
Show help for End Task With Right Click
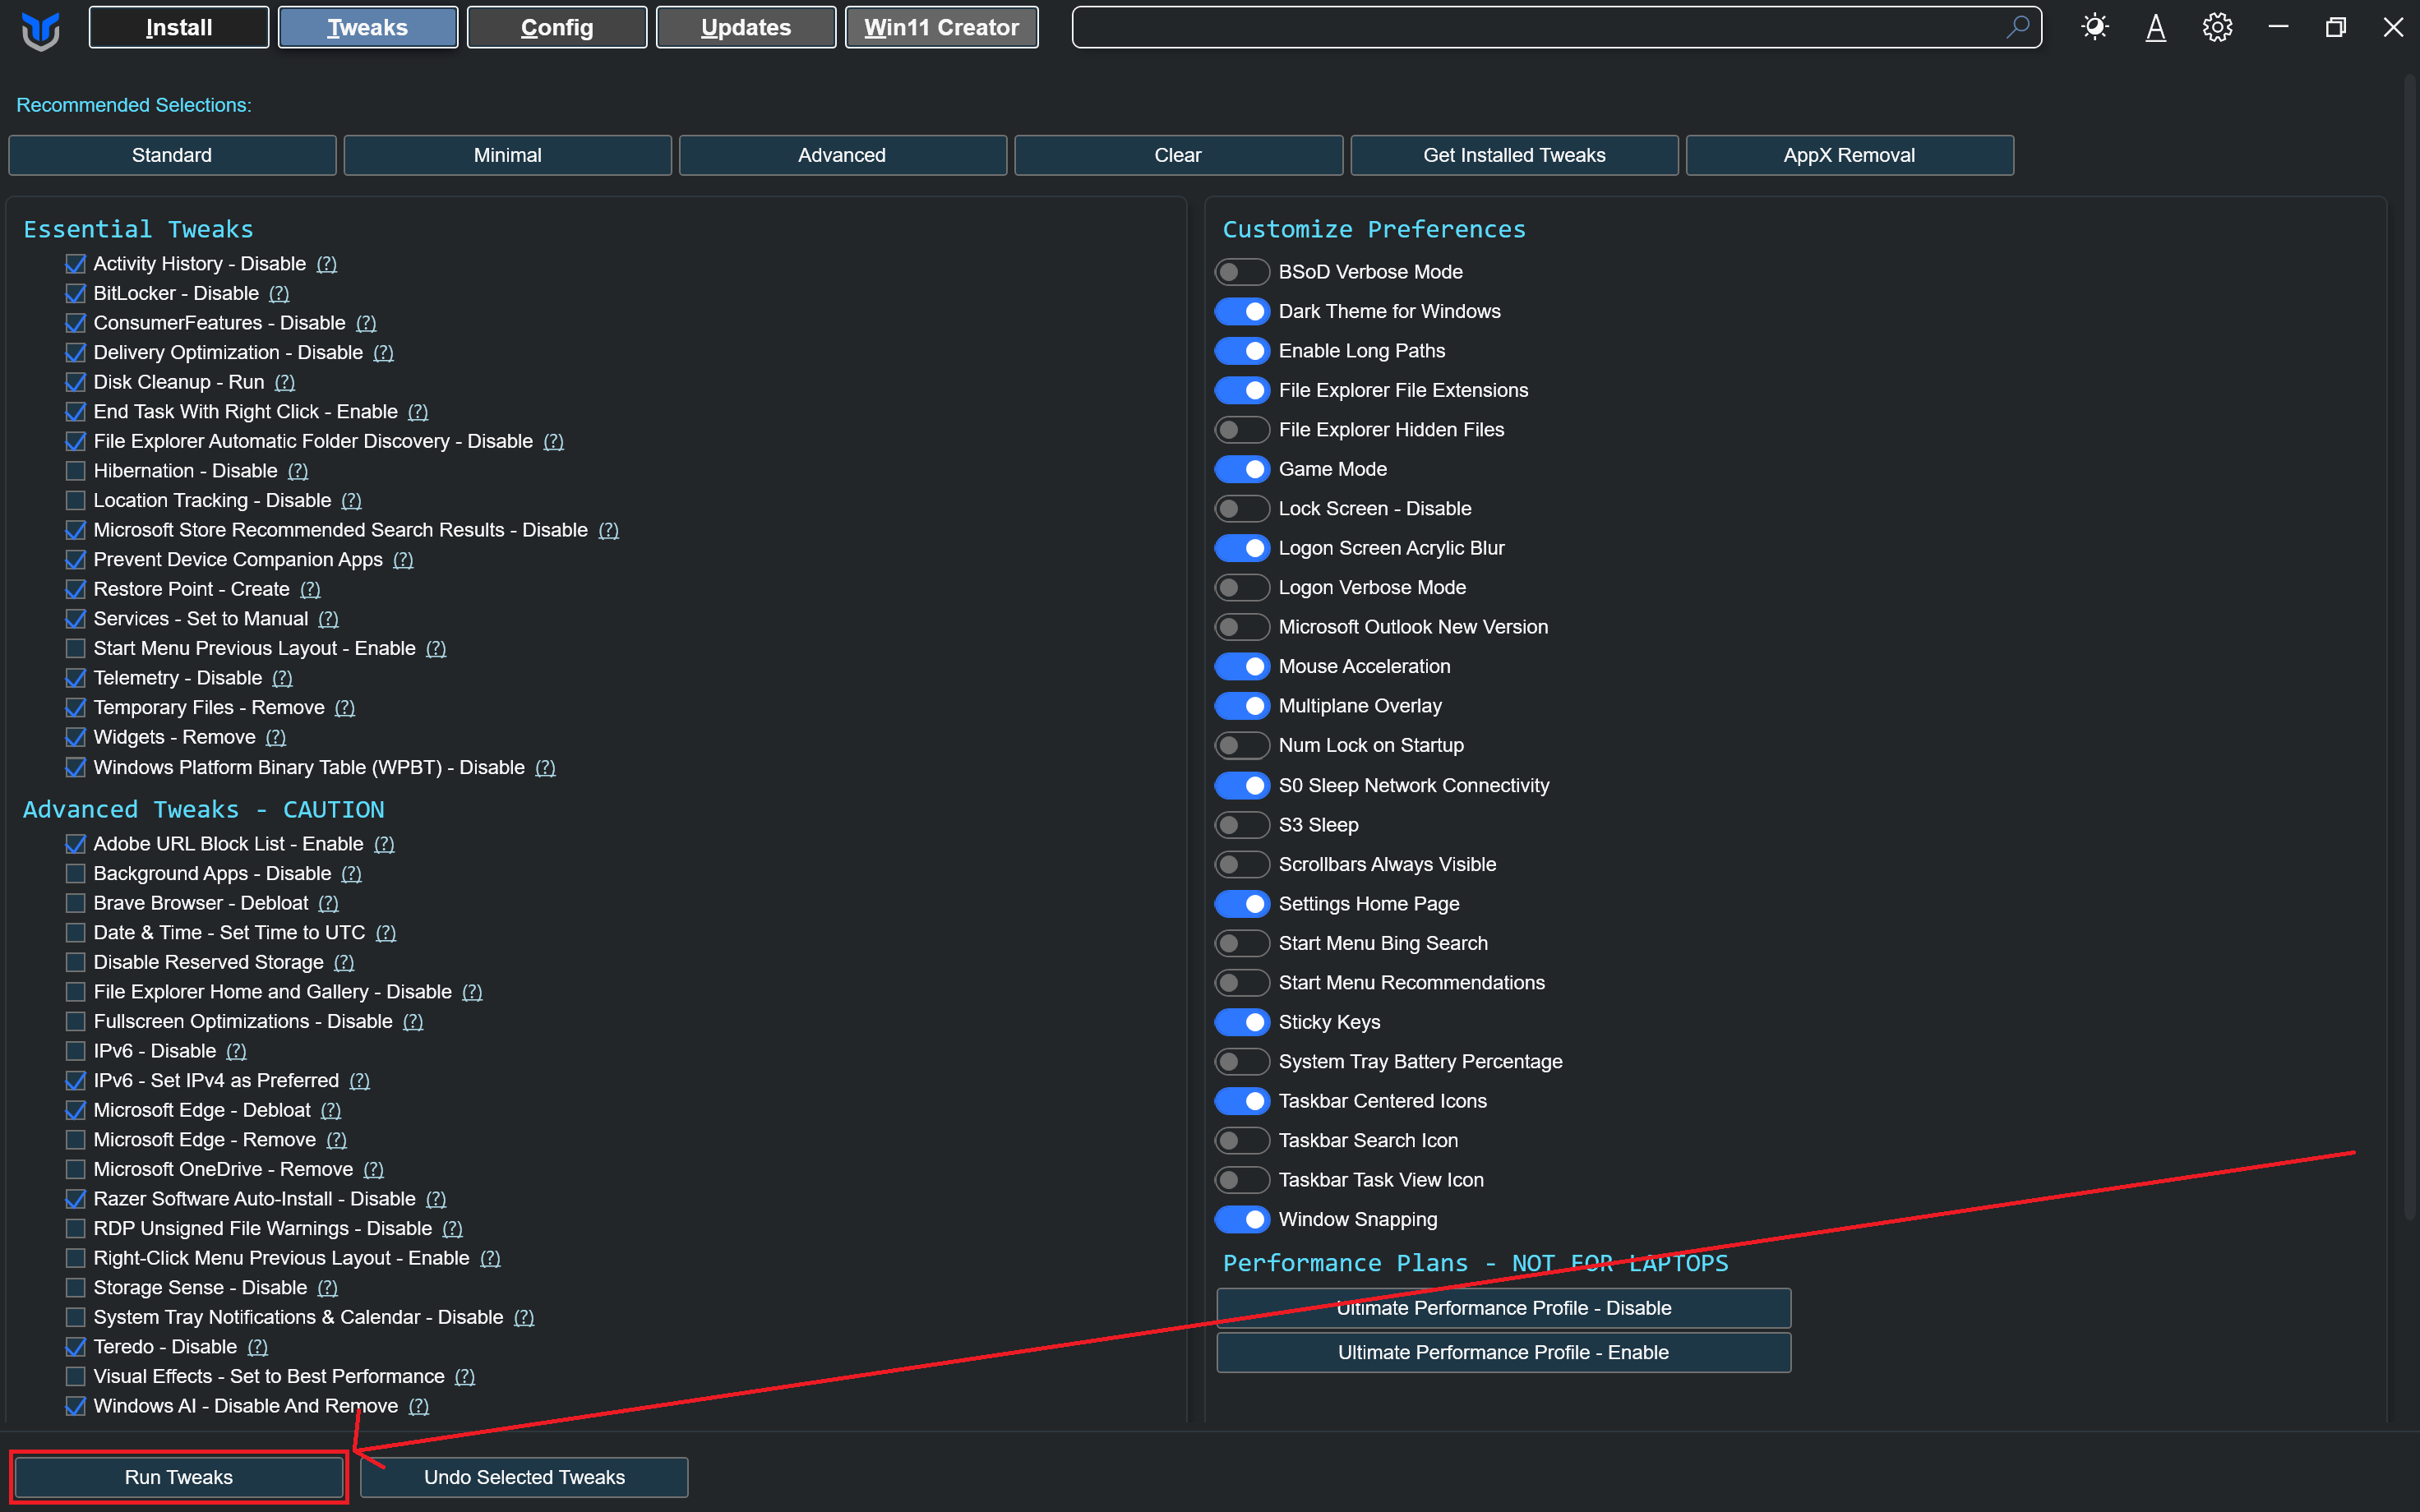[418, 412]
